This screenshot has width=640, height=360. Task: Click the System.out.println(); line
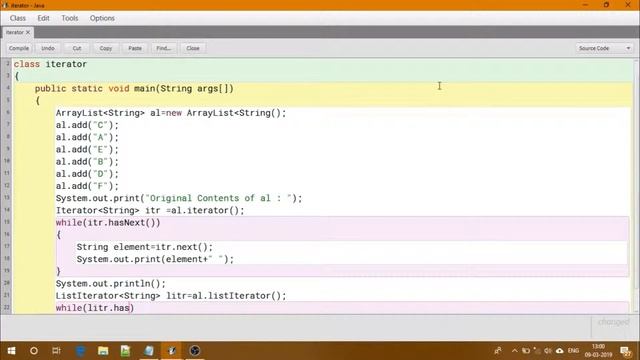pos(111,284)
